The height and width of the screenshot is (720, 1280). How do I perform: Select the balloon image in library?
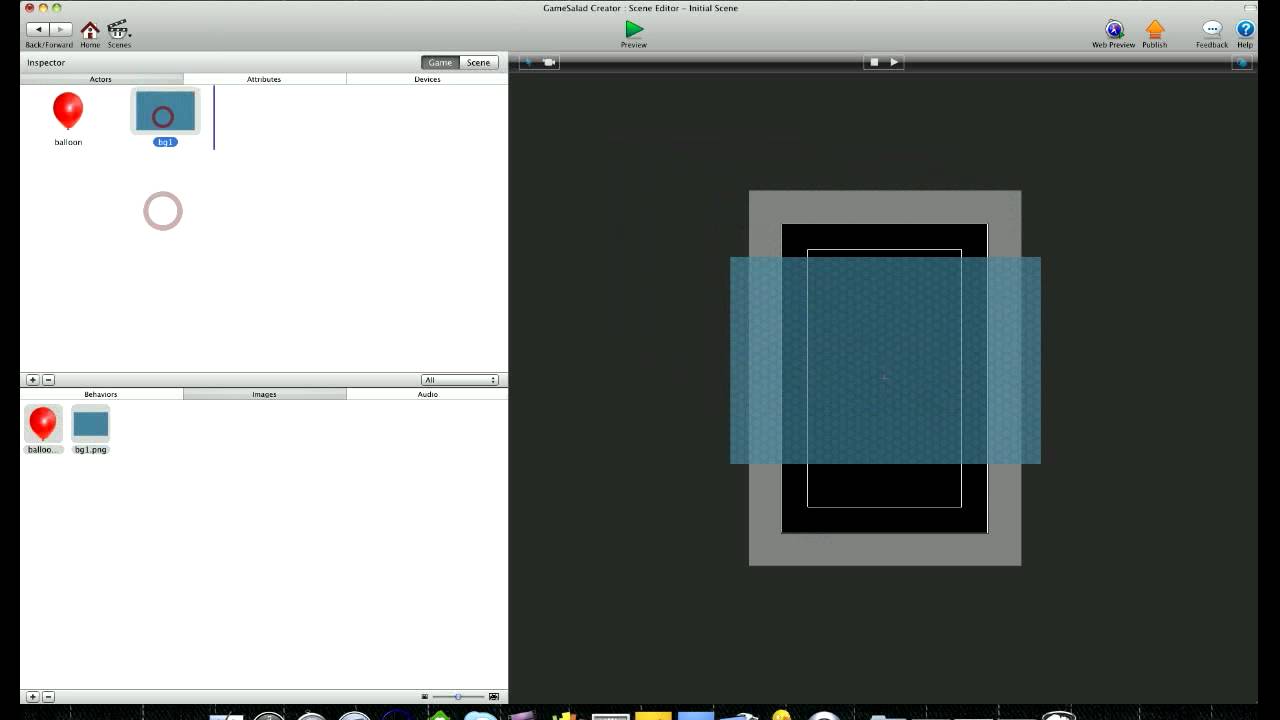tap(43, 424)
